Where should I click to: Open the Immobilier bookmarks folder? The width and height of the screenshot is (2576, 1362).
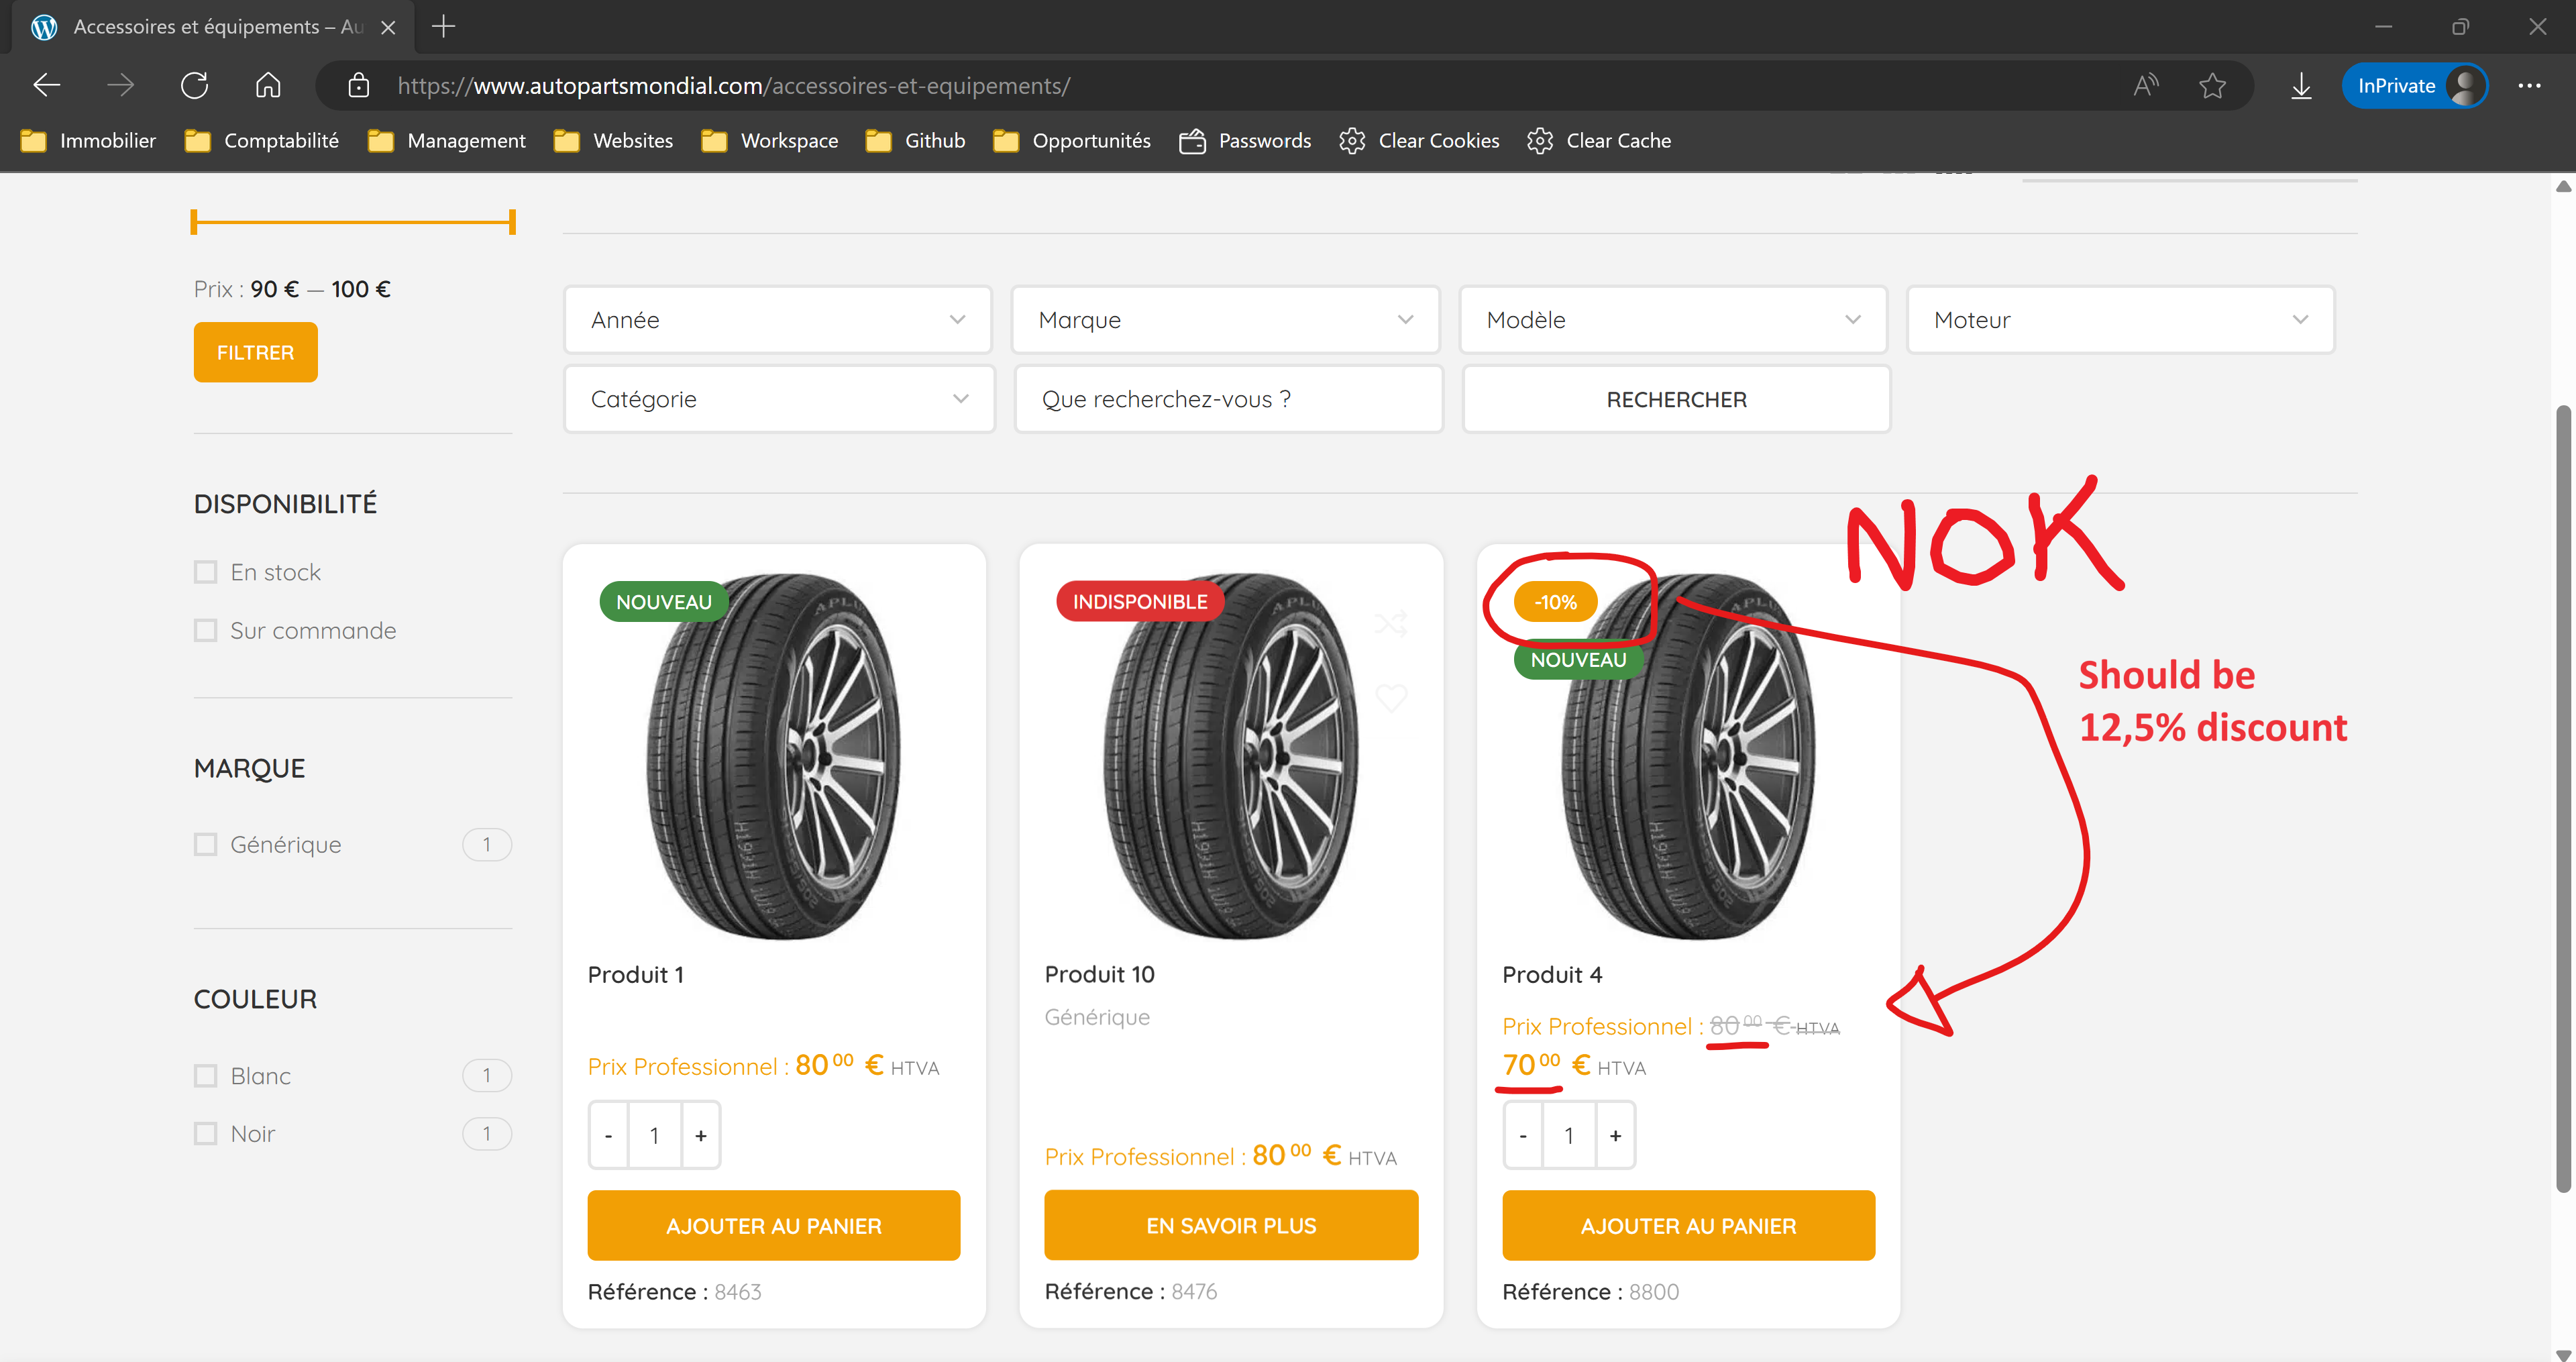(x=88, y=141)
